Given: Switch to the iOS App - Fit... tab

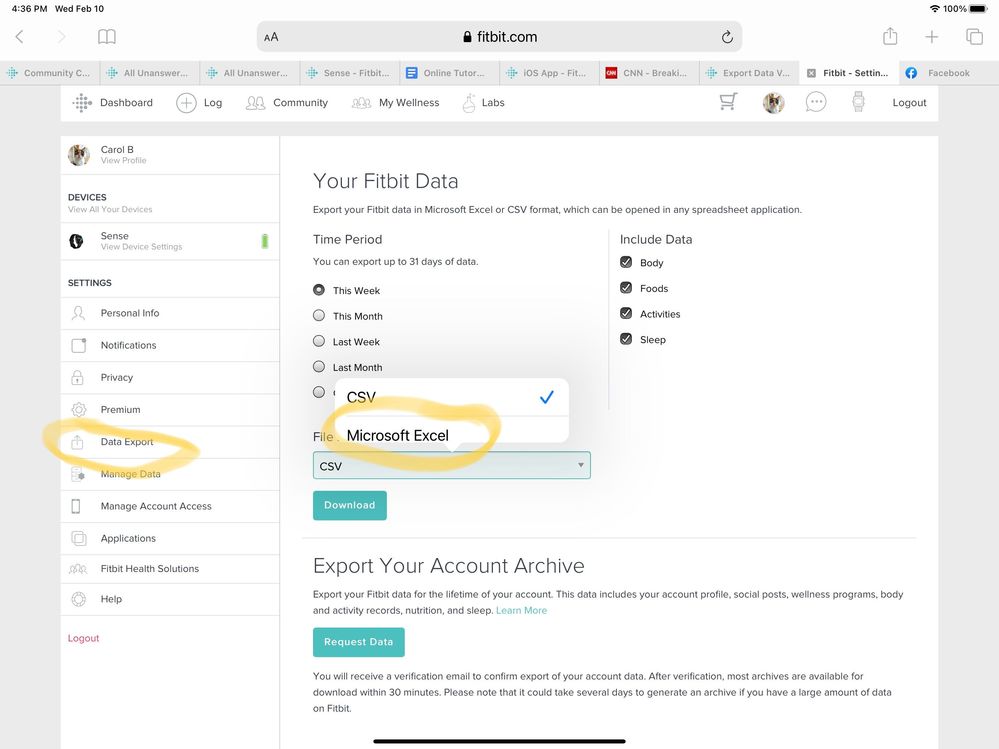Looking at the screenshot, I should [549, 73].
